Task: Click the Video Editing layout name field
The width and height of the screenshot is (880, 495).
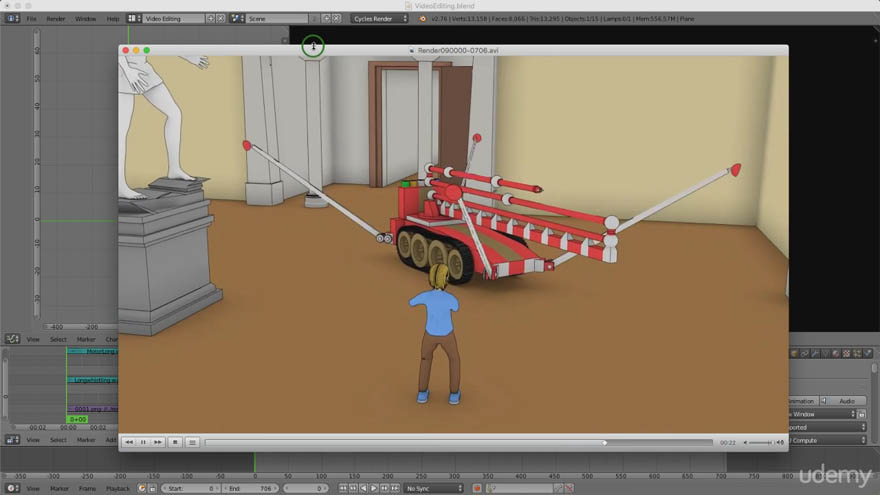Action: click(x=173, y=19)
